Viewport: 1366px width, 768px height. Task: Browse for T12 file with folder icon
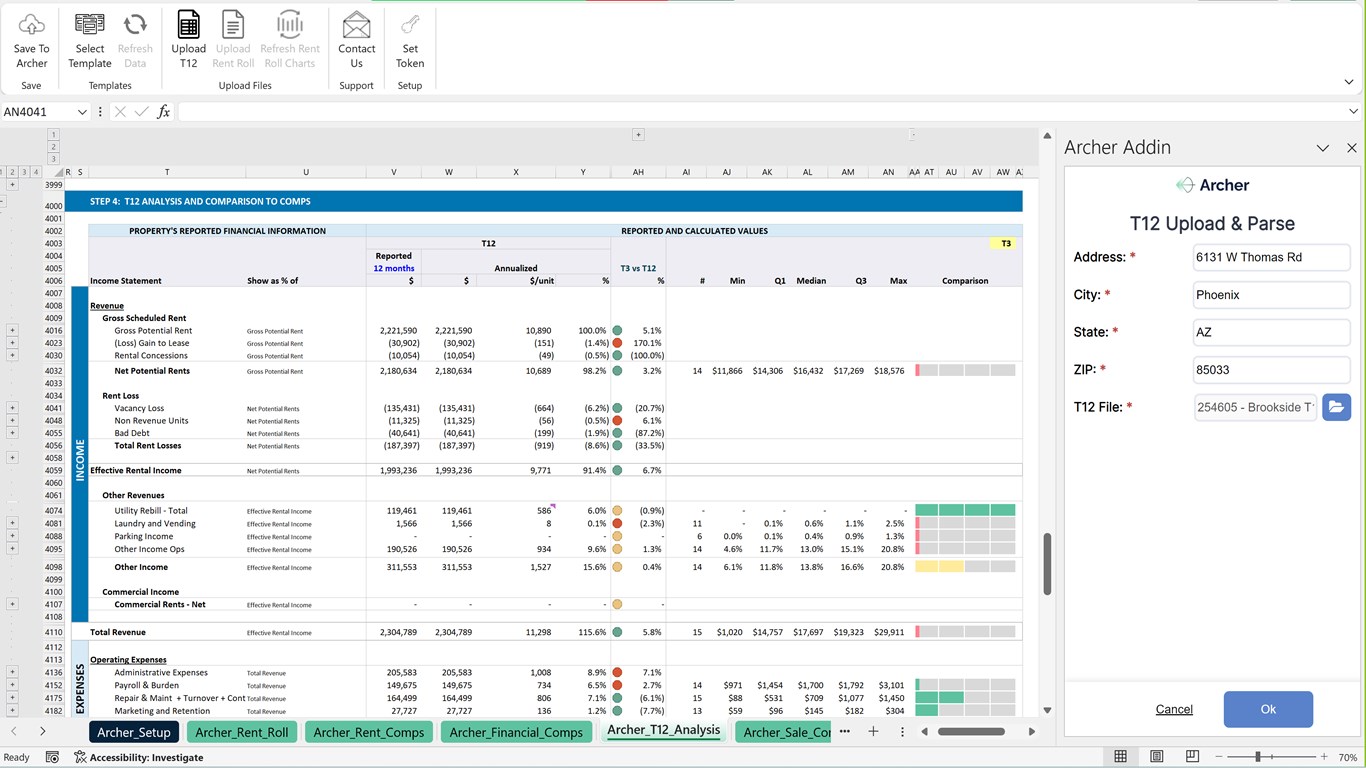[1336, 407]
